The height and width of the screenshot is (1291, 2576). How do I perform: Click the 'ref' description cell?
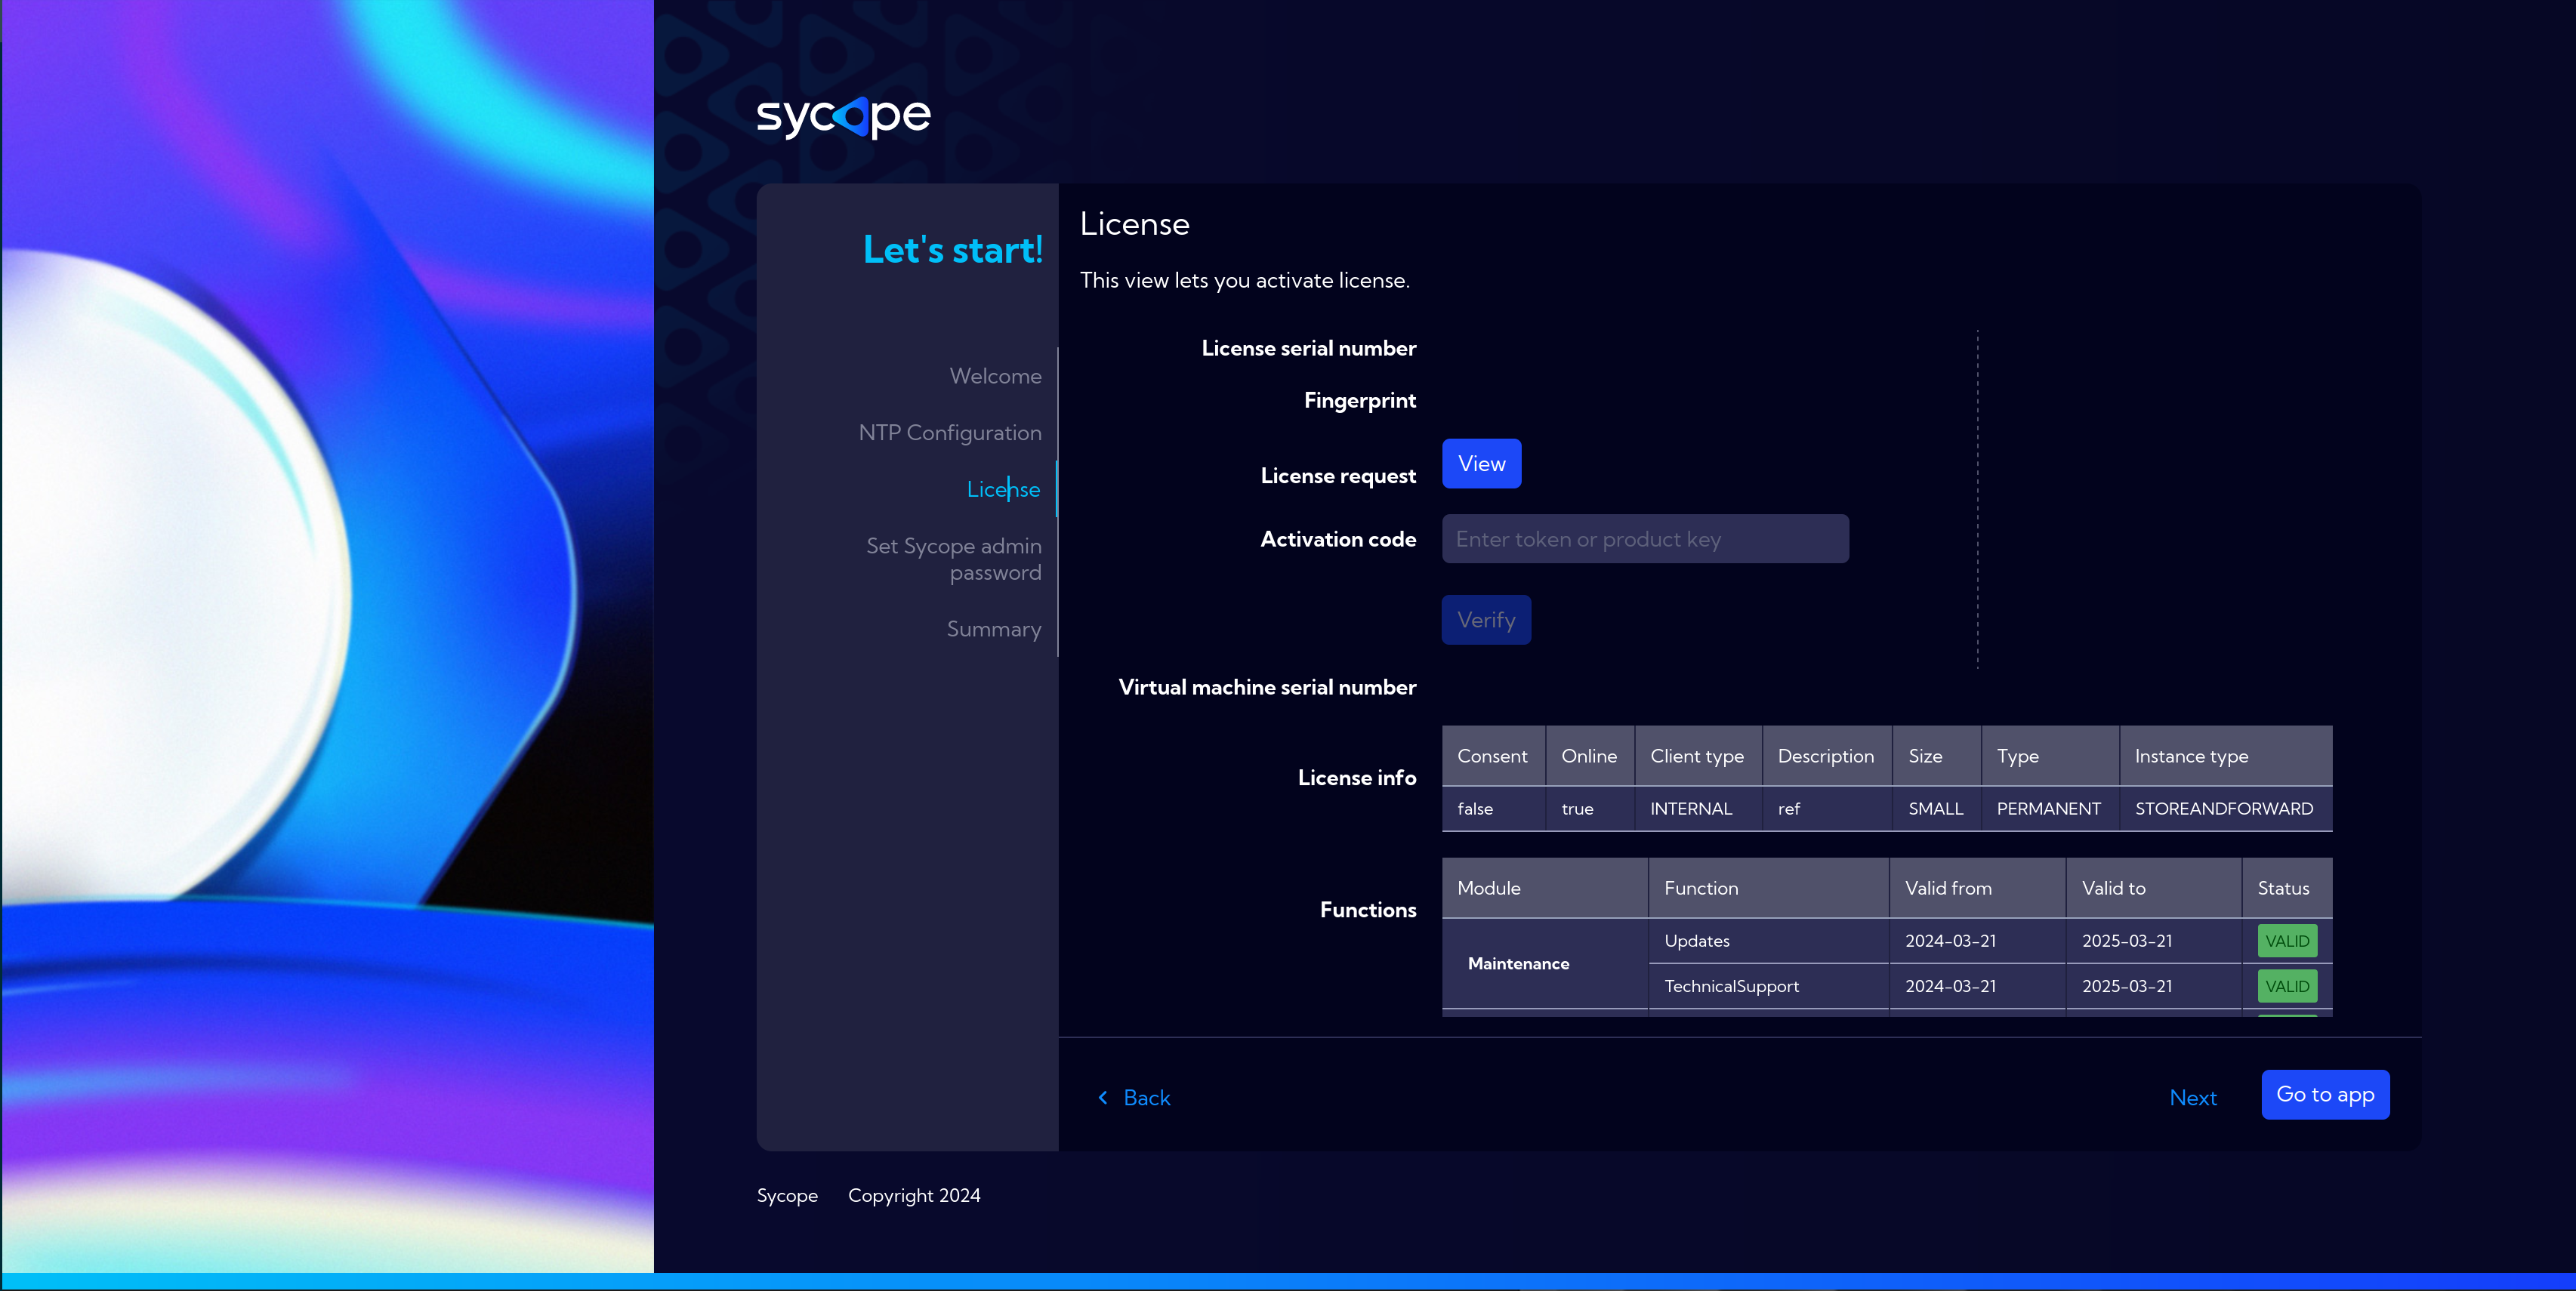pos(1826,808)
